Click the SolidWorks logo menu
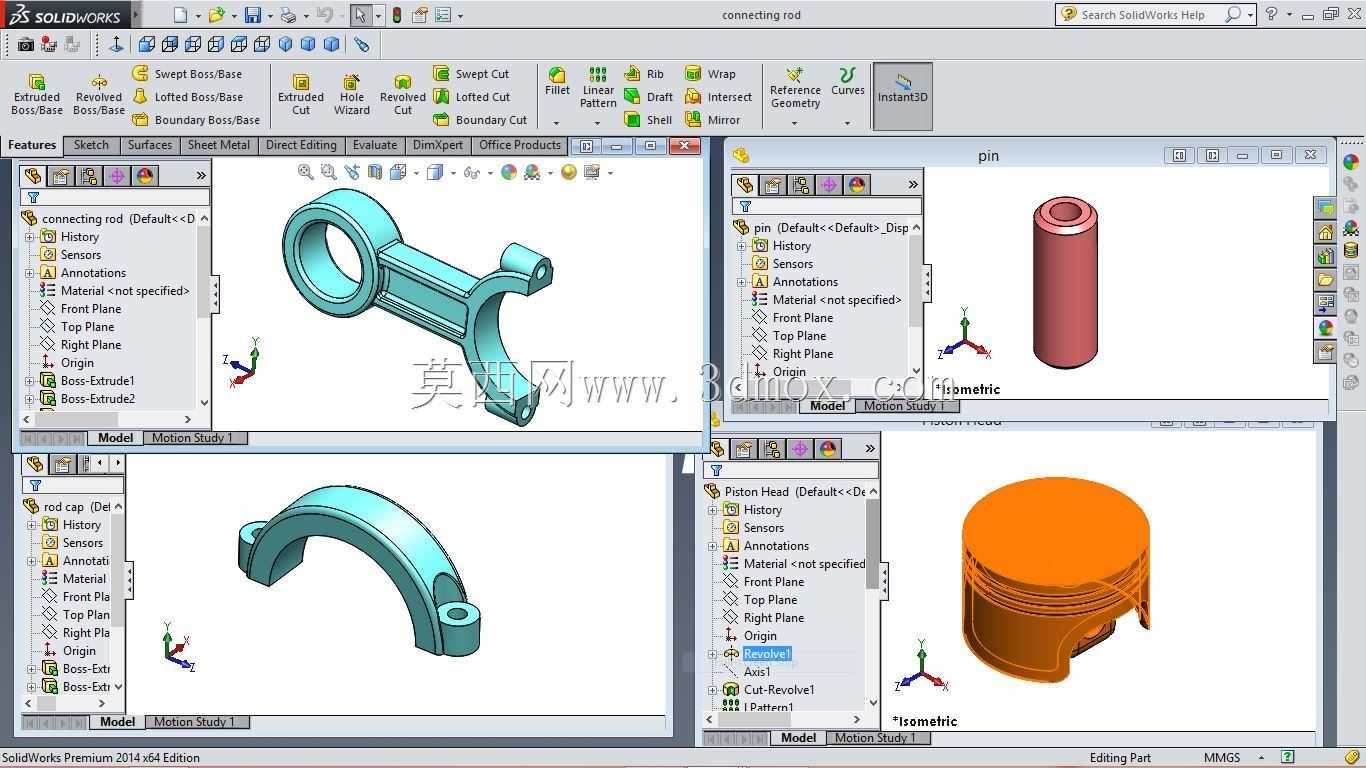1366x768 pixels. click(66, 15)
